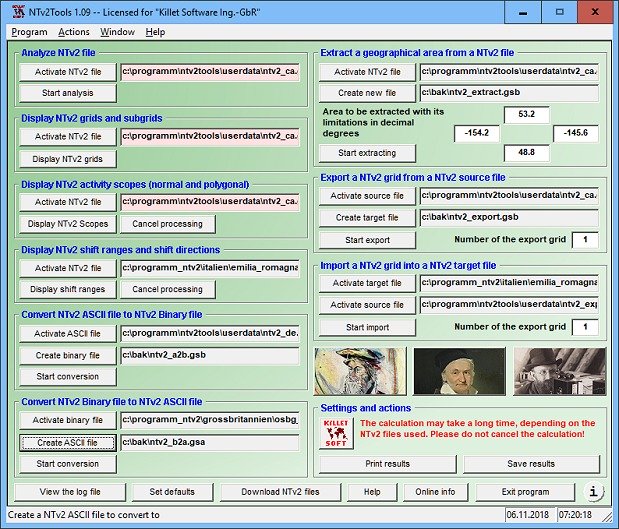The width and height of the screenshot is (619, 529).
Task: Open View the log file
Action: pos(70,492)
